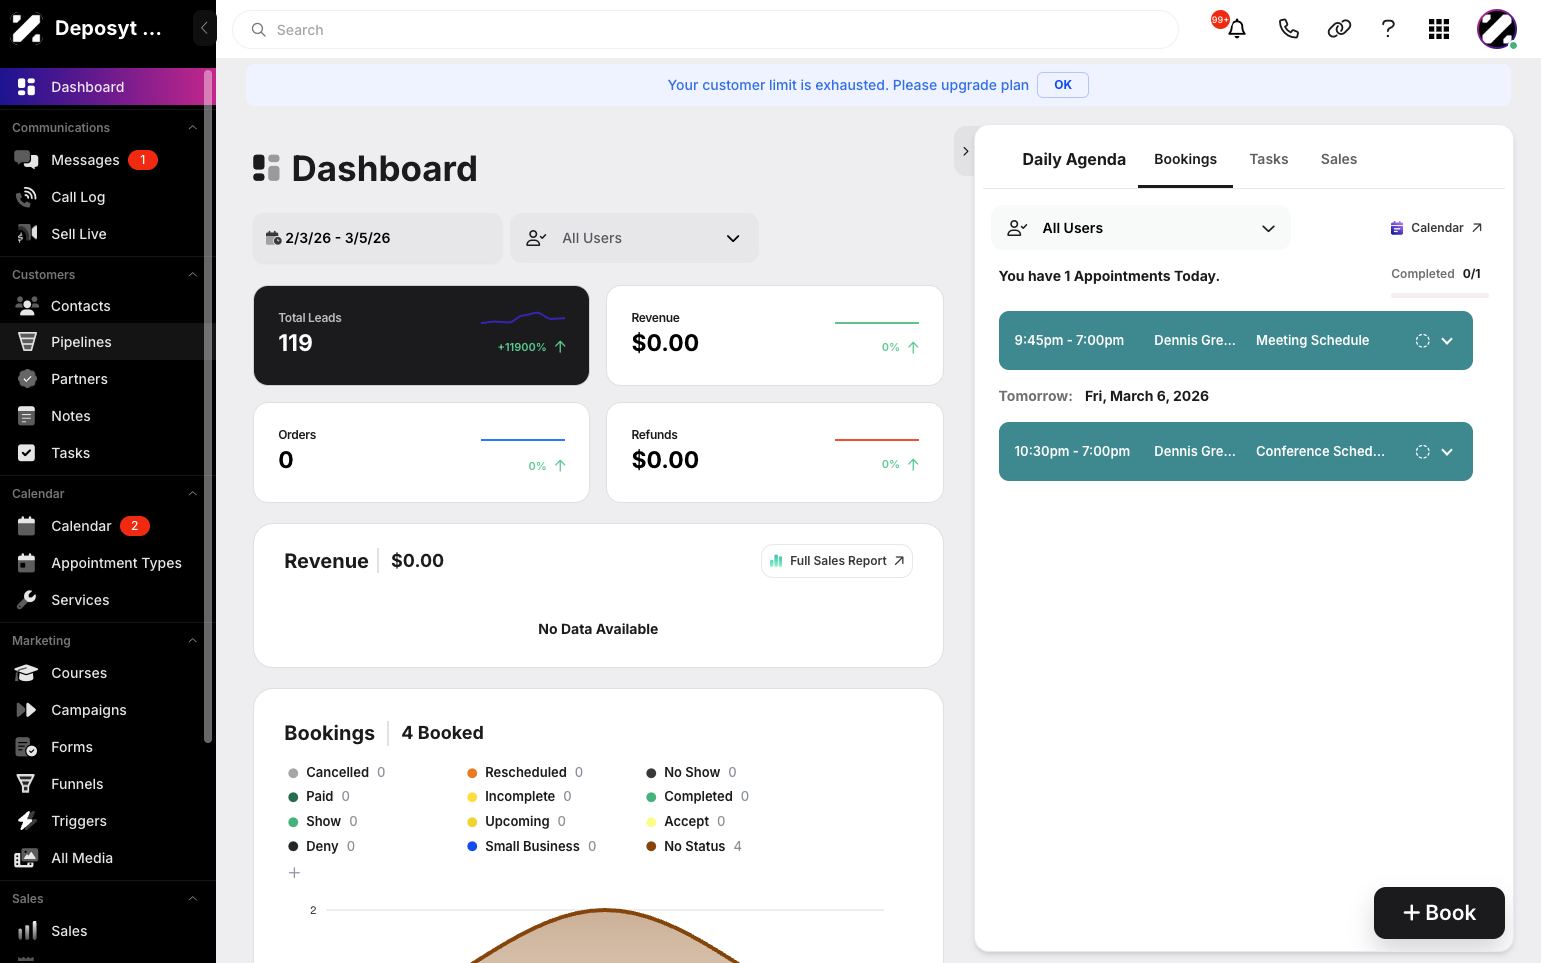This screenshot has width=1541, height=963.
Task: Switch to the Tasks tab in Daily Agenda
Action: [1268, 159]
